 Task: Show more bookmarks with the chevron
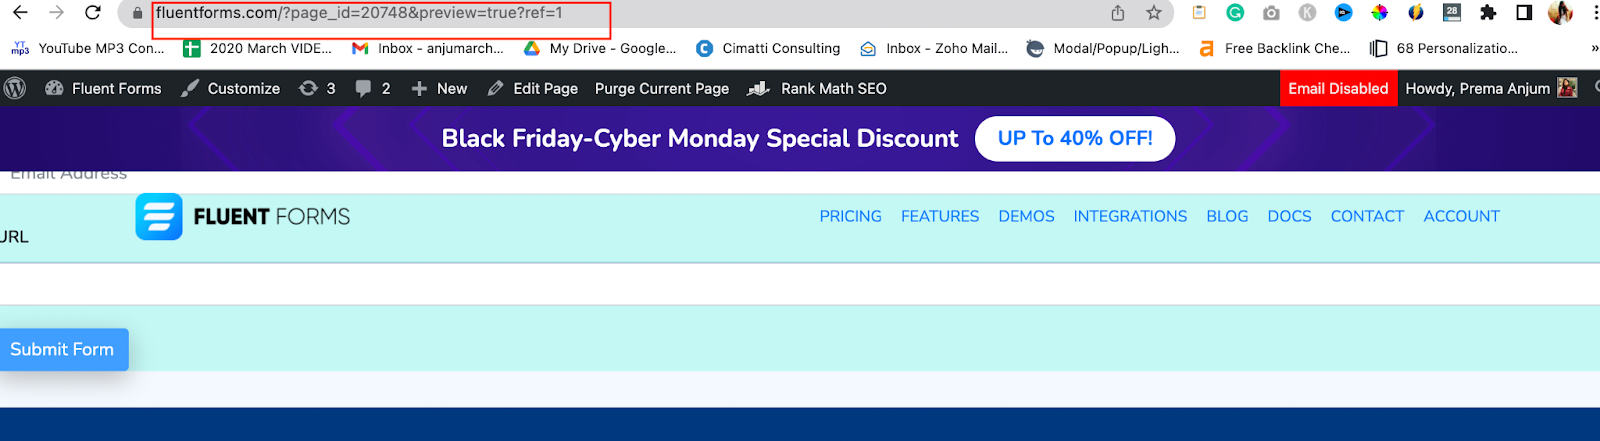(x=1593, y=48)
